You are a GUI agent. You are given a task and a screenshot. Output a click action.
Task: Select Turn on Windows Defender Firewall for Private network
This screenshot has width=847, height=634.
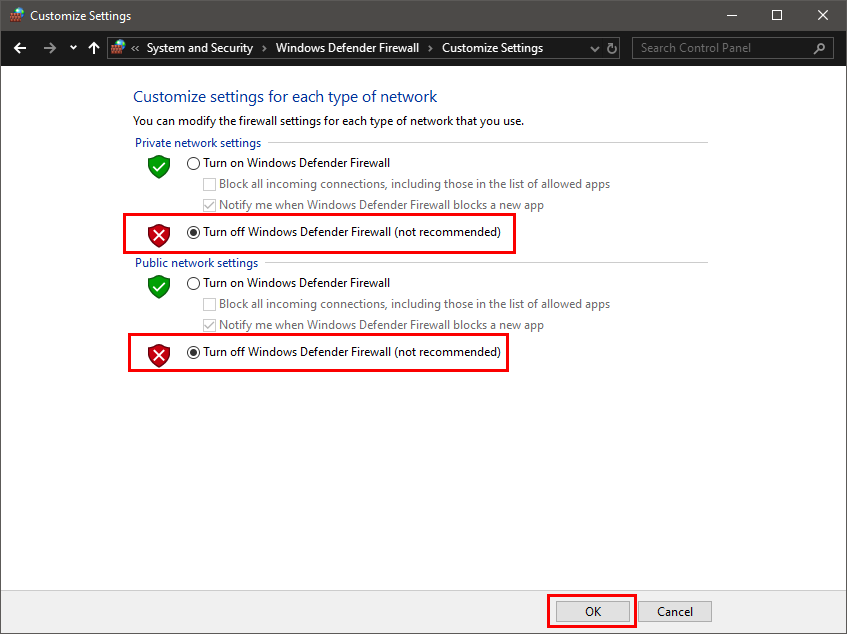[193, 163]
